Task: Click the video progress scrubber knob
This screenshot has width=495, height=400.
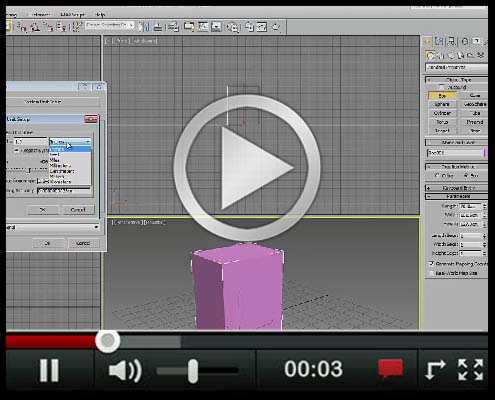Action: [107, 341]
